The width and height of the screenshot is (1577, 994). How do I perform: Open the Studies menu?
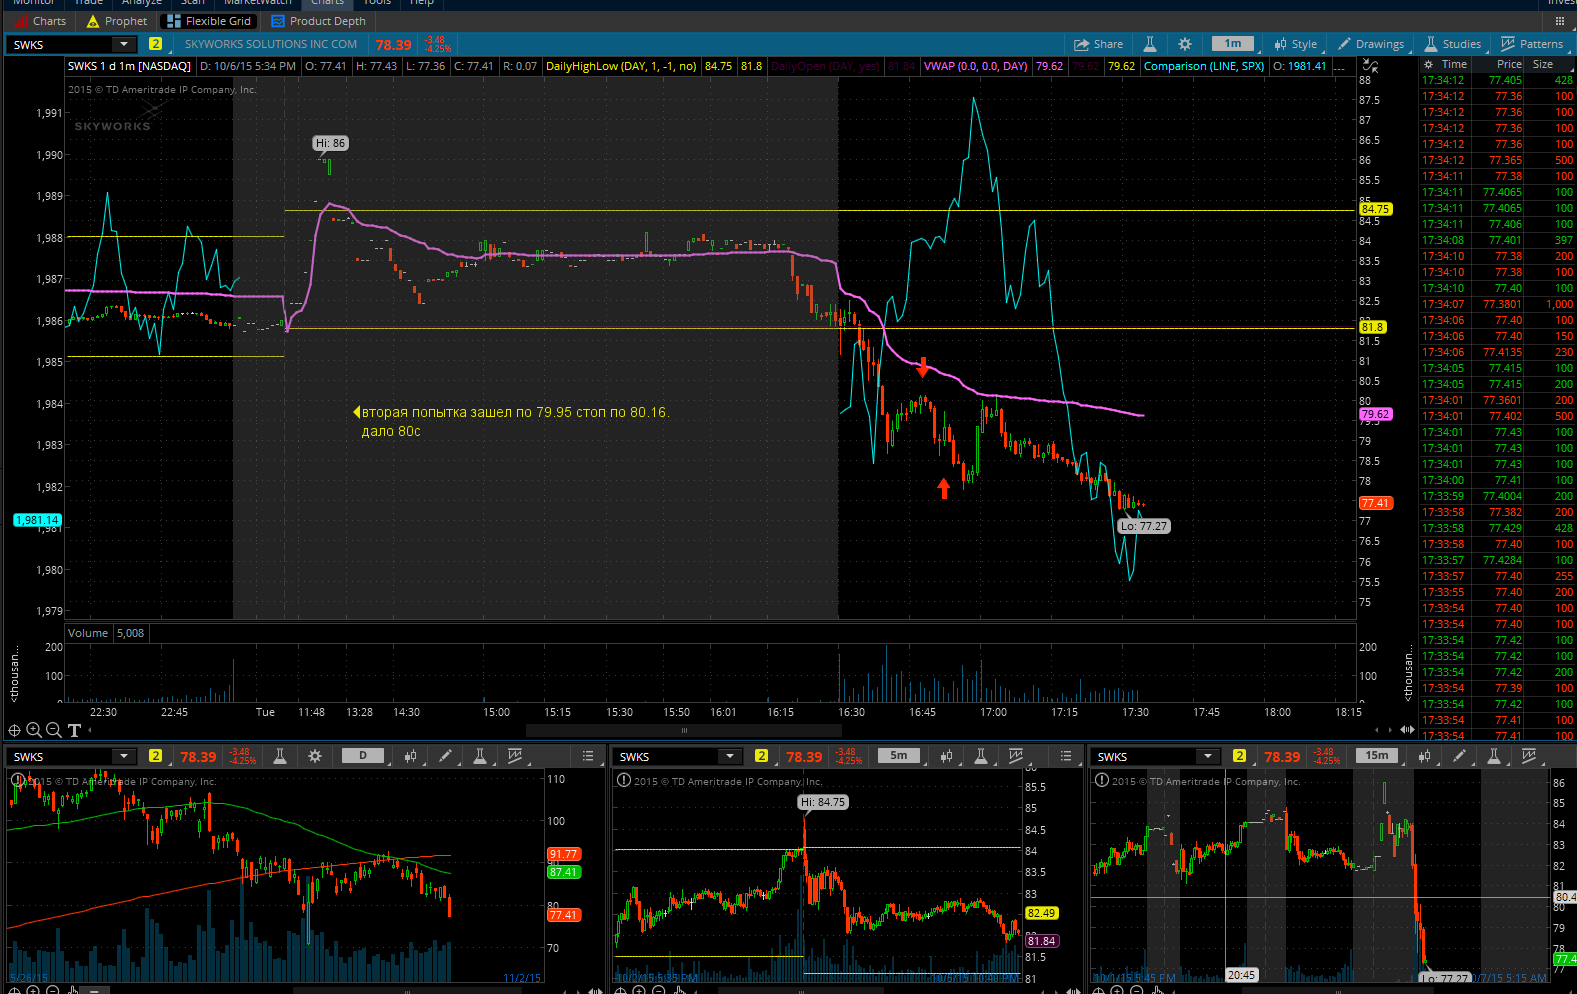pyautogui.click(x=1452, y=44)
